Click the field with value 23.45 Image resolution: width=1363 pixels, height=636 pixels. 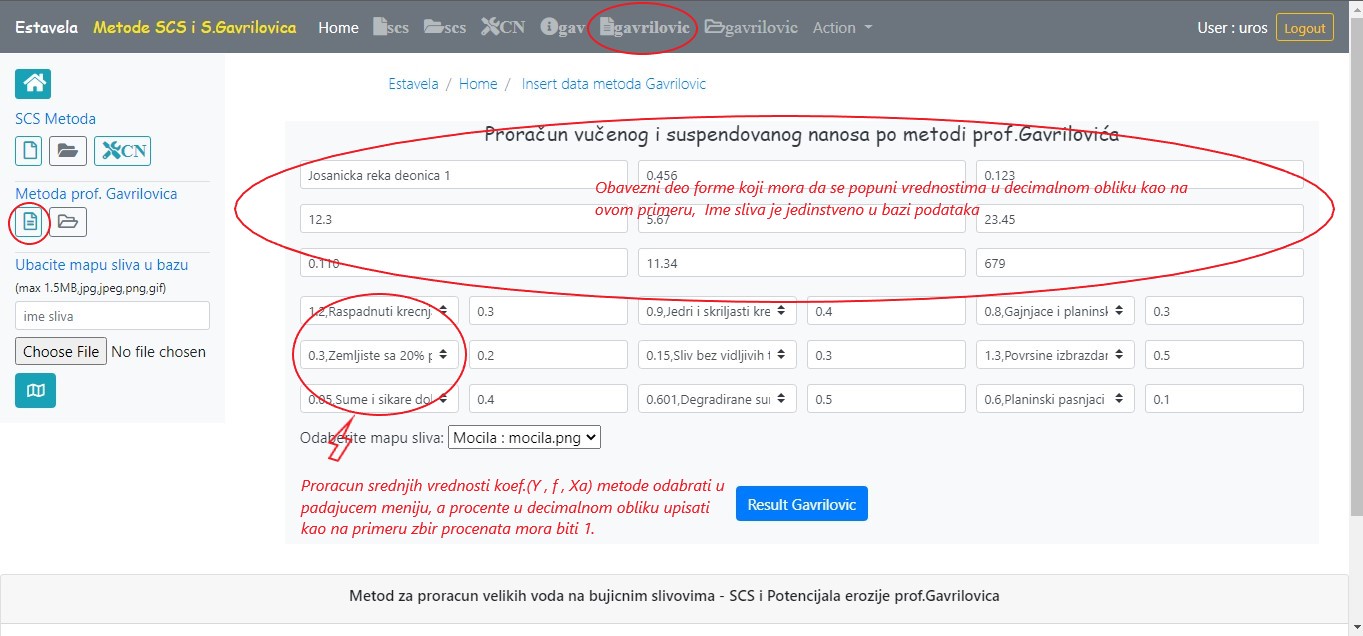[1140, 219]
